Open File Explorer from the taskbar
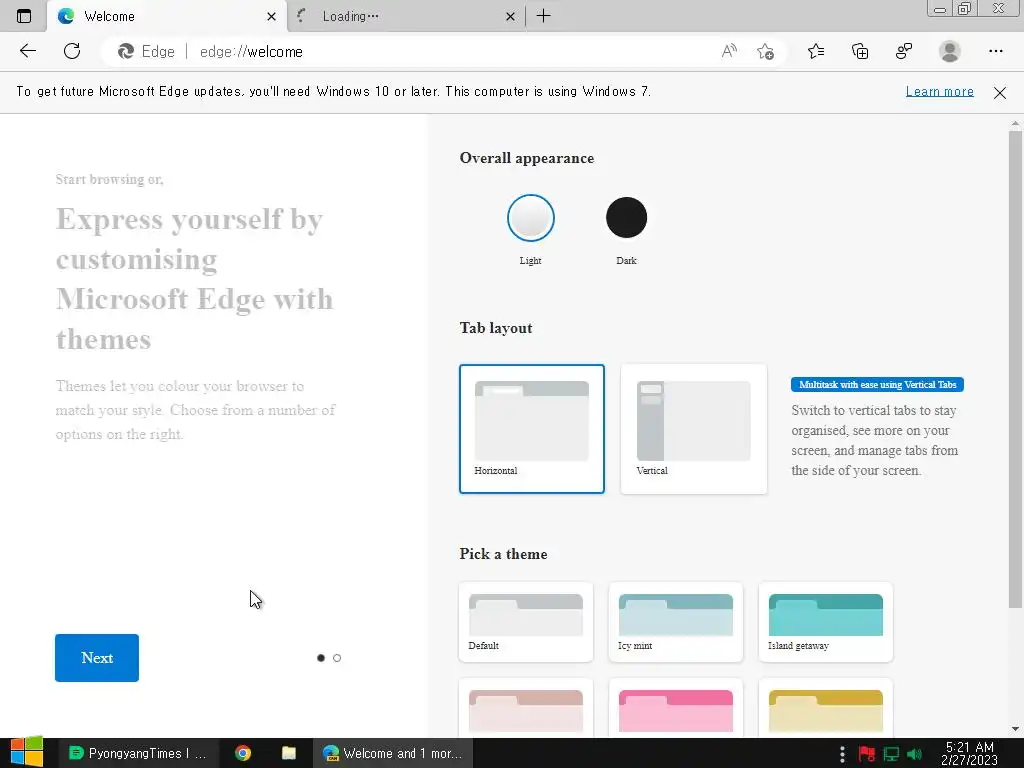Viewport: 1024px width, 768px height. 289,753
